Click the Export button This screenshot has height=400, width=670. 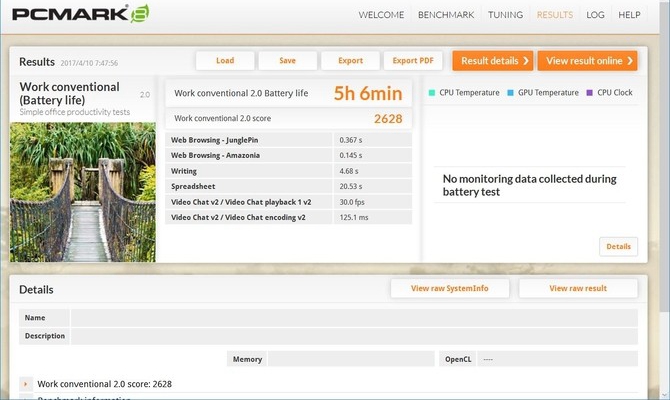tap(350, 61)
